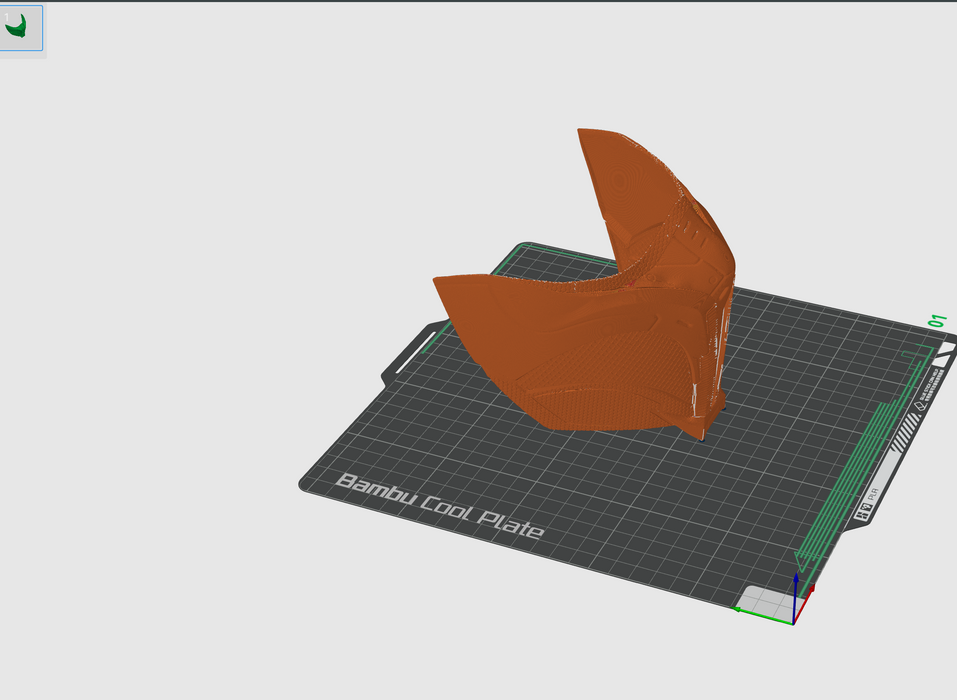Click the green 01 plate number label
This screenshot has width=957, height=700.
(937, 321)
